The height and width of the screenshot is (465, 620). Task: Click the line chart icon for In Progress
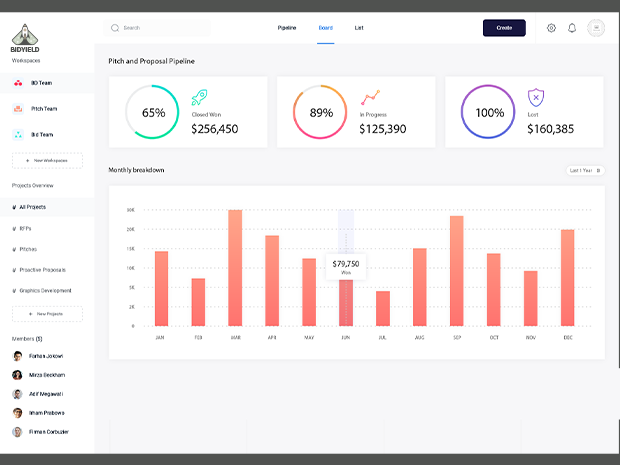[x=370, y=98]
